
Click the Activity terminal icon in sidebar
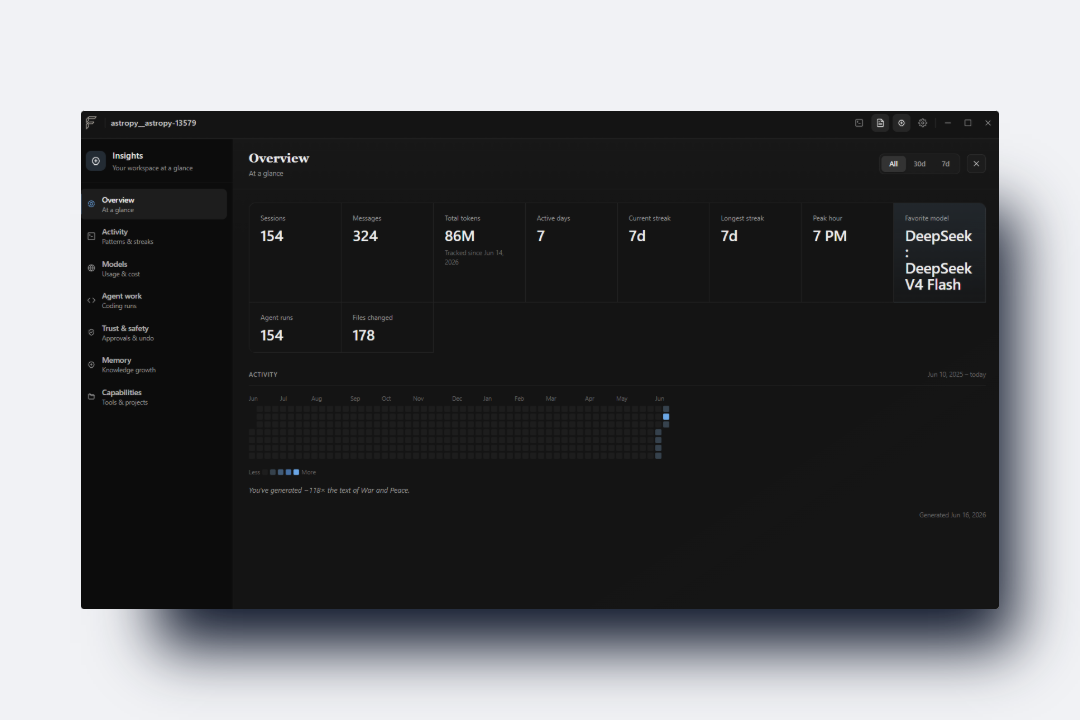pyautogui.click(x=91, y=236)
